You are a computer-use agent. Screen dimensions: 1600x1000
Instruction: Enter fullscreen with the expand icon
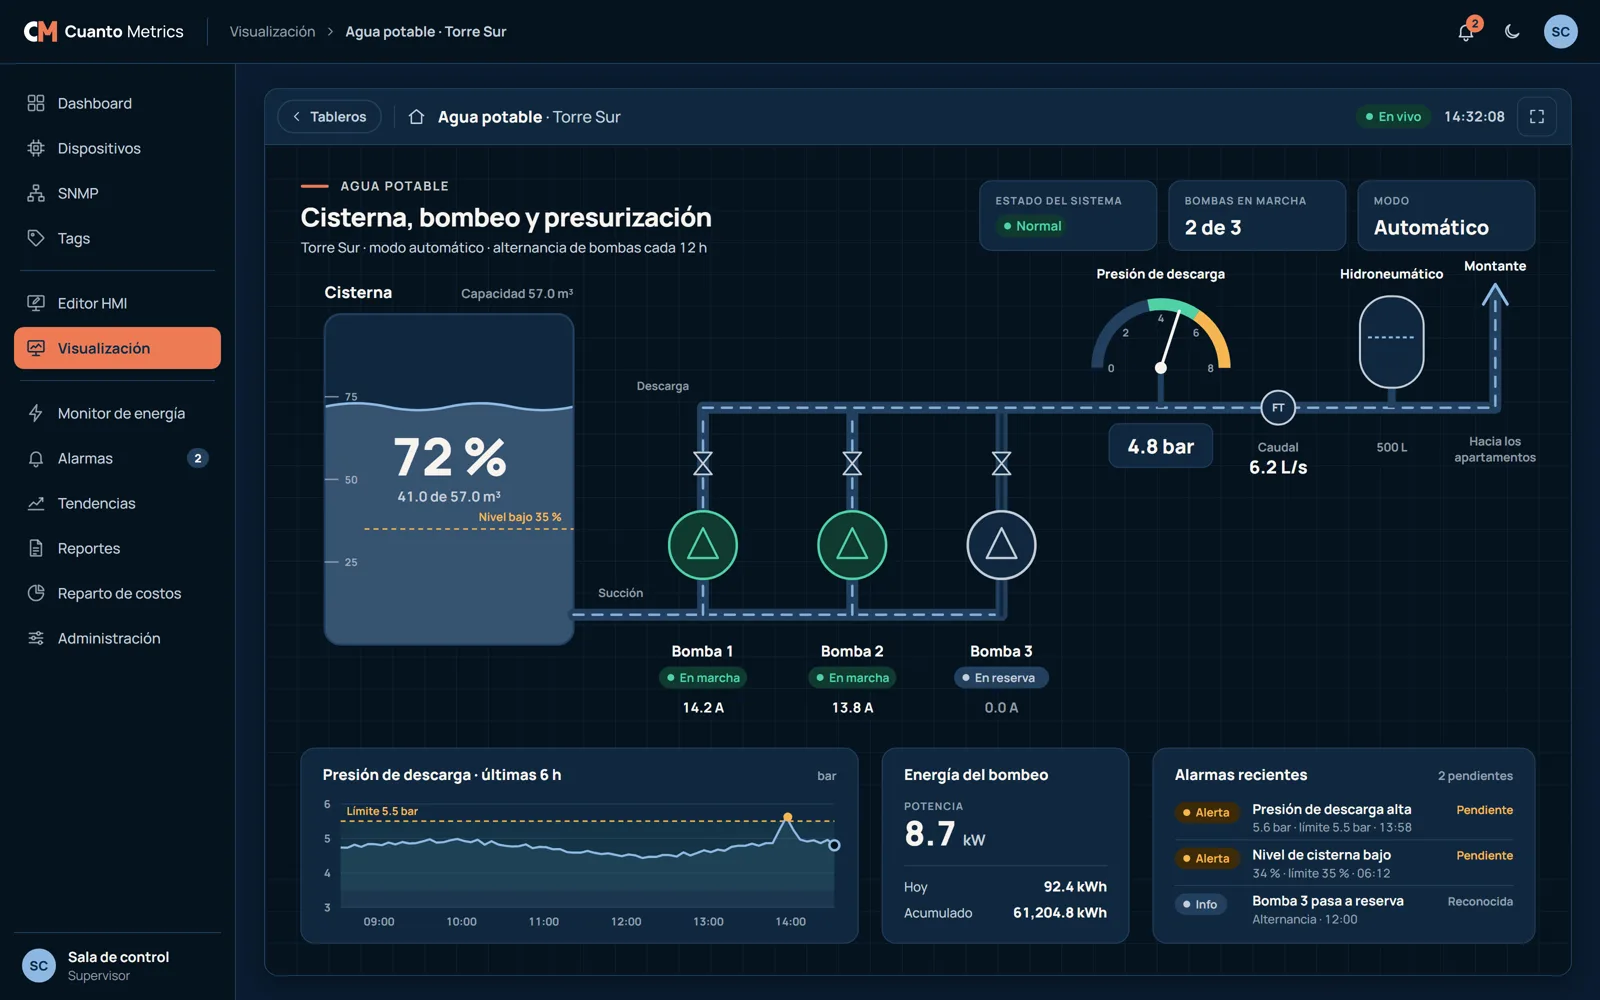(1537, 117)
